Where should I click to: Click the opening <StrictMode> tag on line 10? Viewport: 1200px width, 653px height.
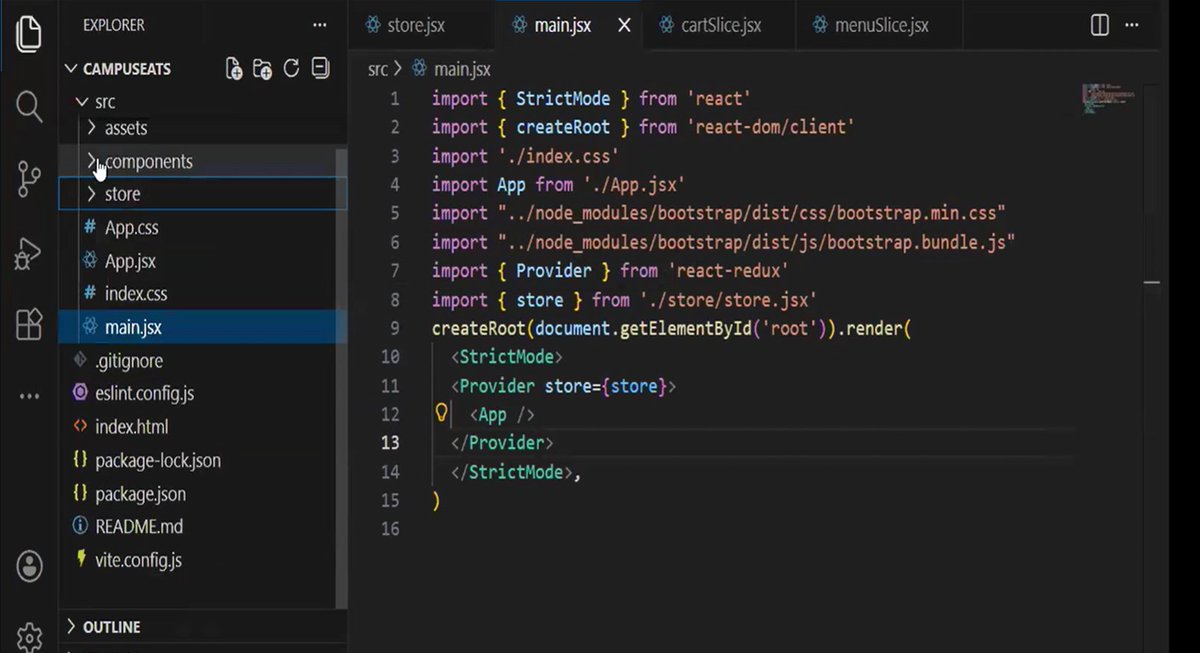click(507, 357)
